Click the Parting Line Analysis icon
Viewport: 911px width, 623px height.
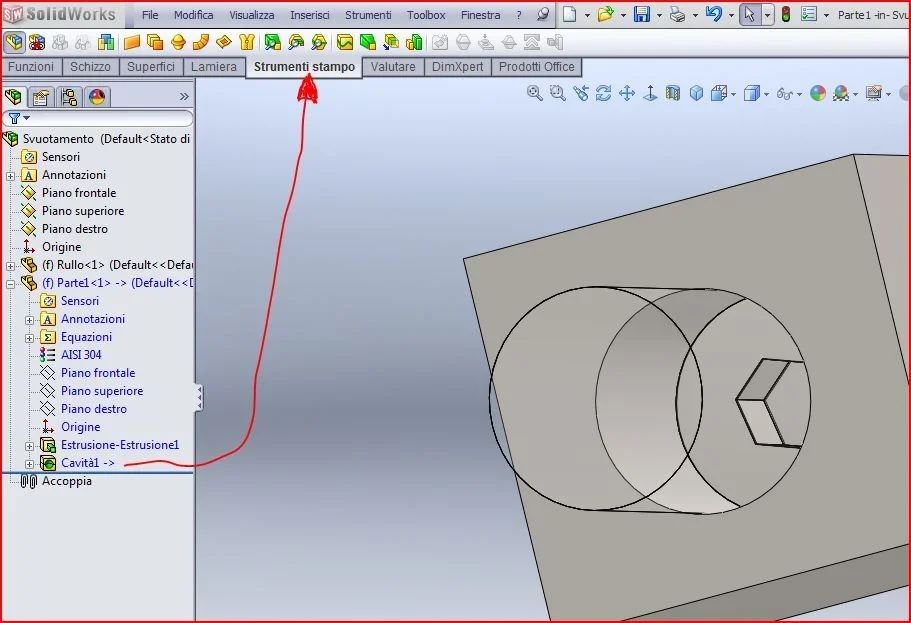[x=319, y=42]
